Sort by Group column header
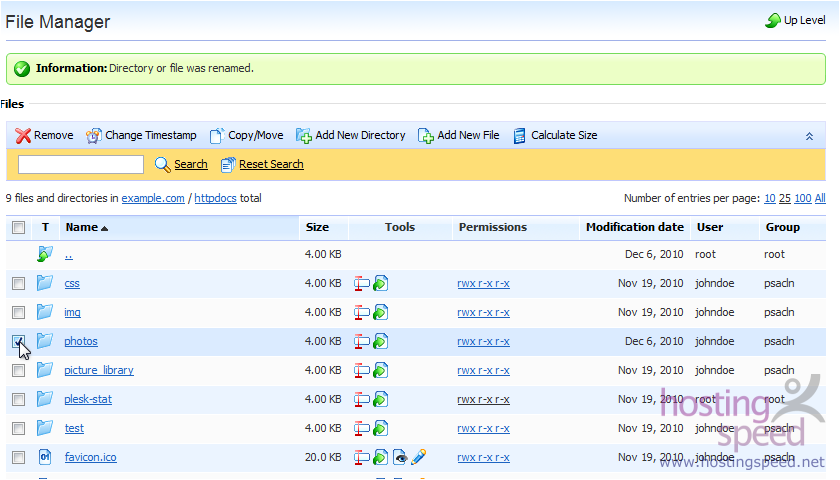The width and height of the screenshot is (840, 480). click(x=783, y=227)
